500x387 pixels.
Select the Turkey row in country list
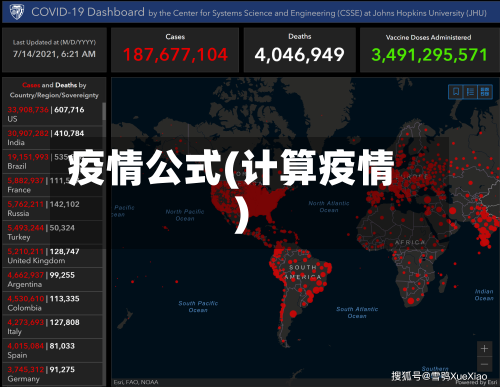[53, 232]
